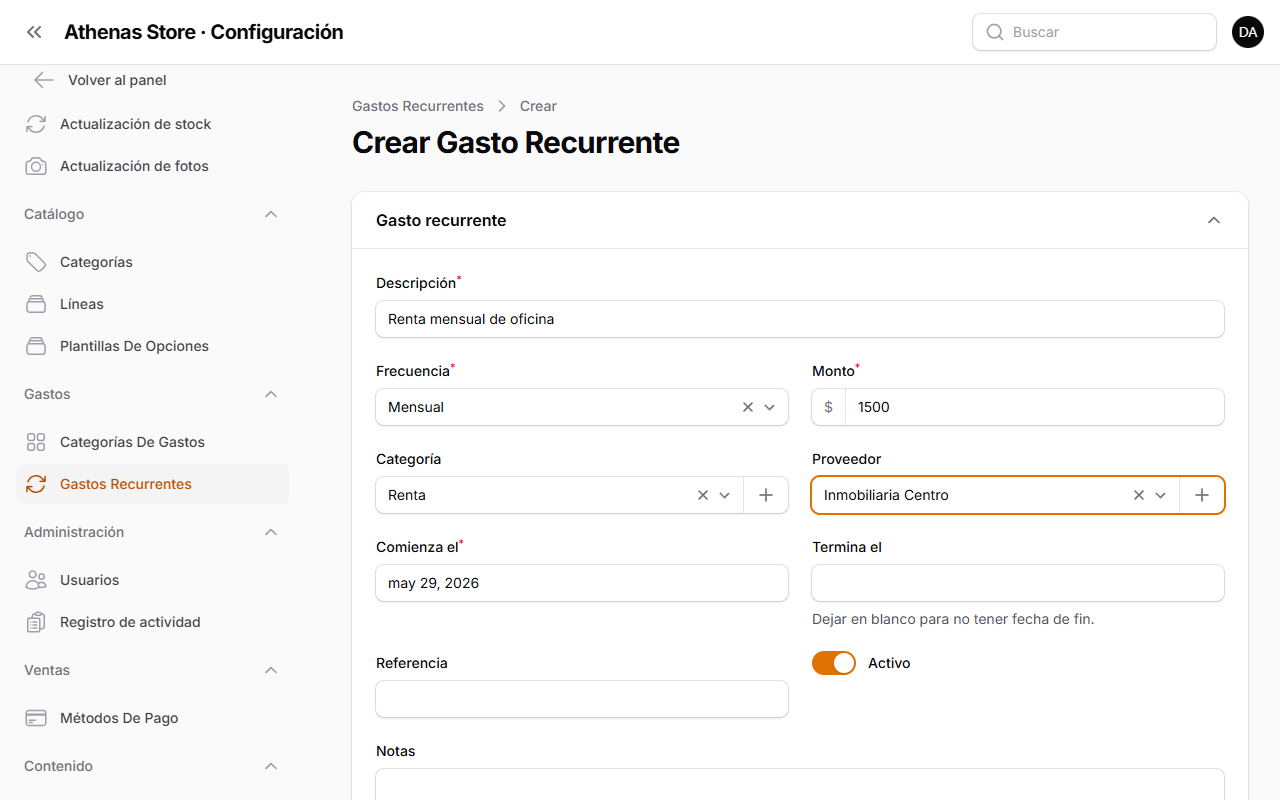Go to Líneas in sidebar

click(x=152, y=304)
